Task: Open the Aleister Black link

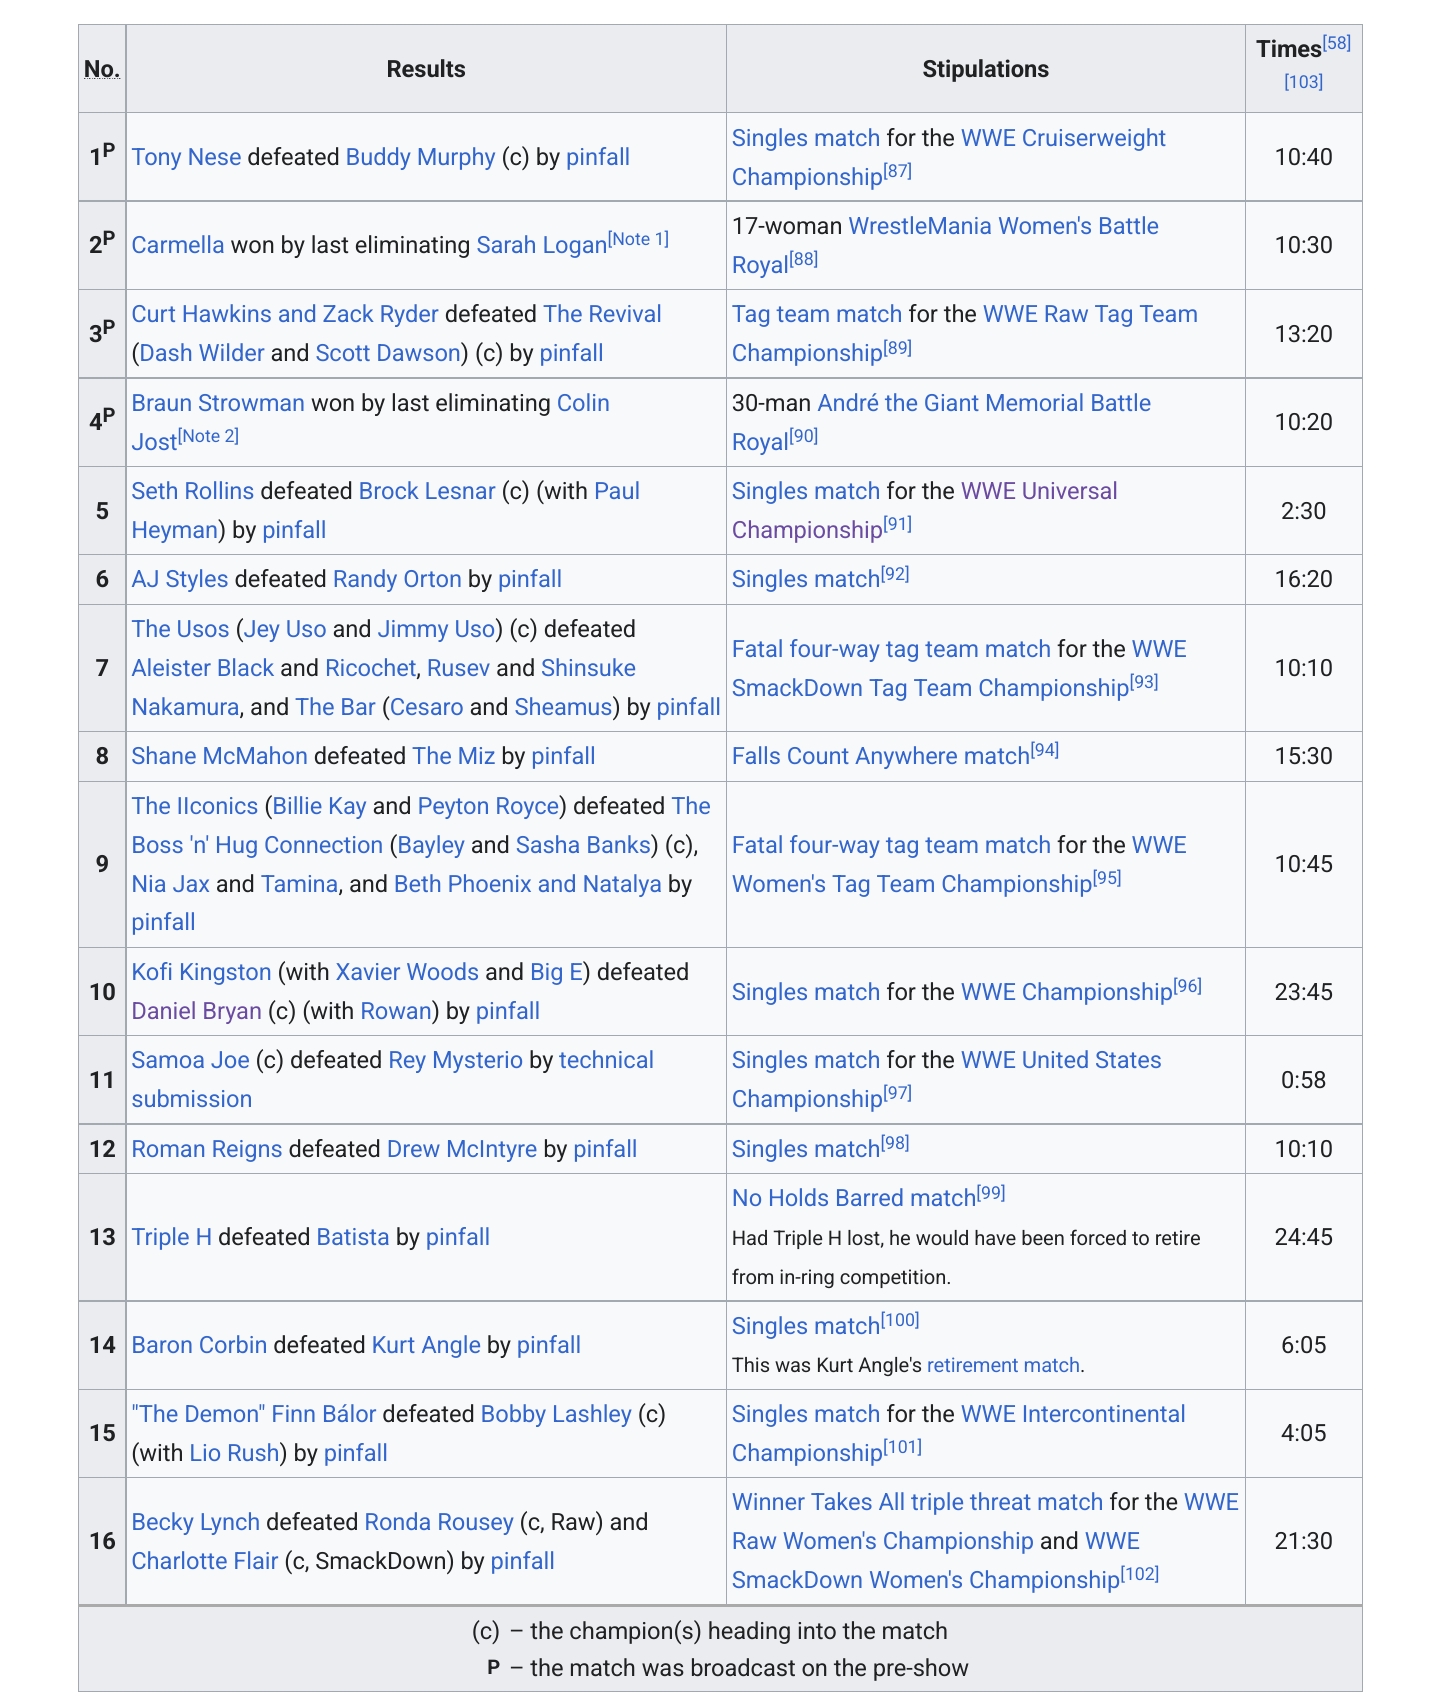Action: click(203, 668)
